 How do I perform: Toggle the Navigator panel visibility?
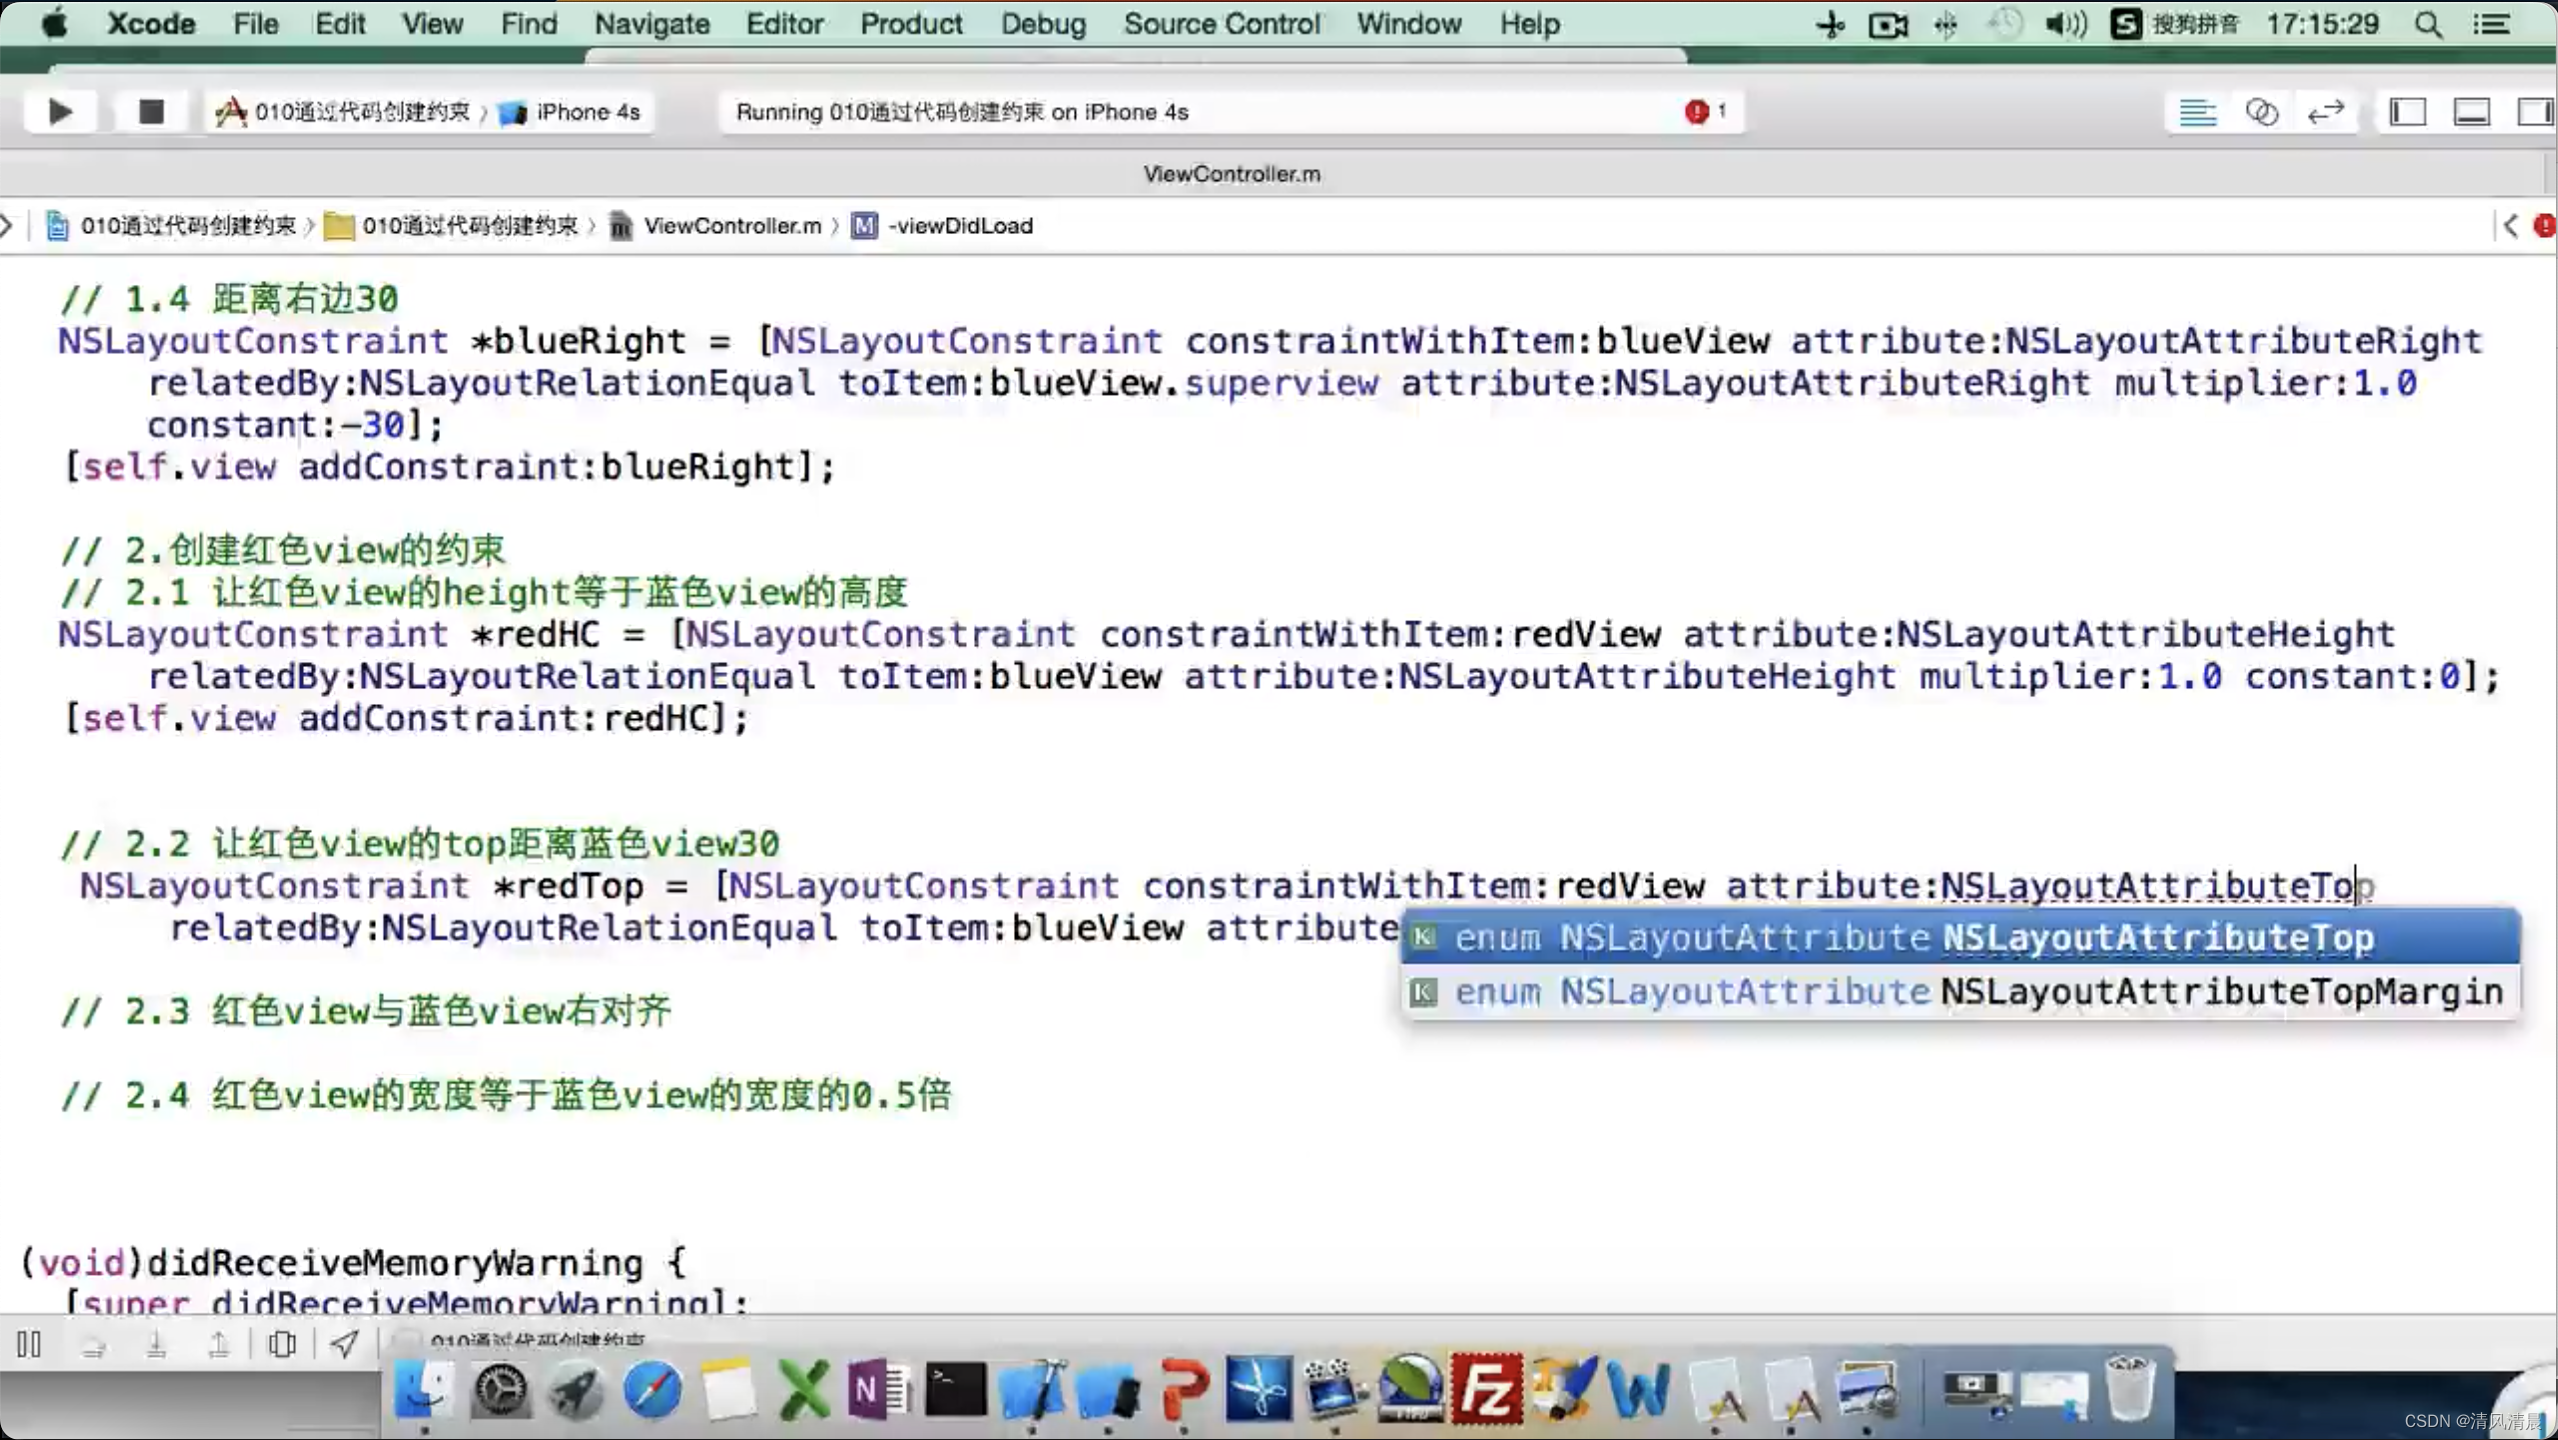point(2408,112)
